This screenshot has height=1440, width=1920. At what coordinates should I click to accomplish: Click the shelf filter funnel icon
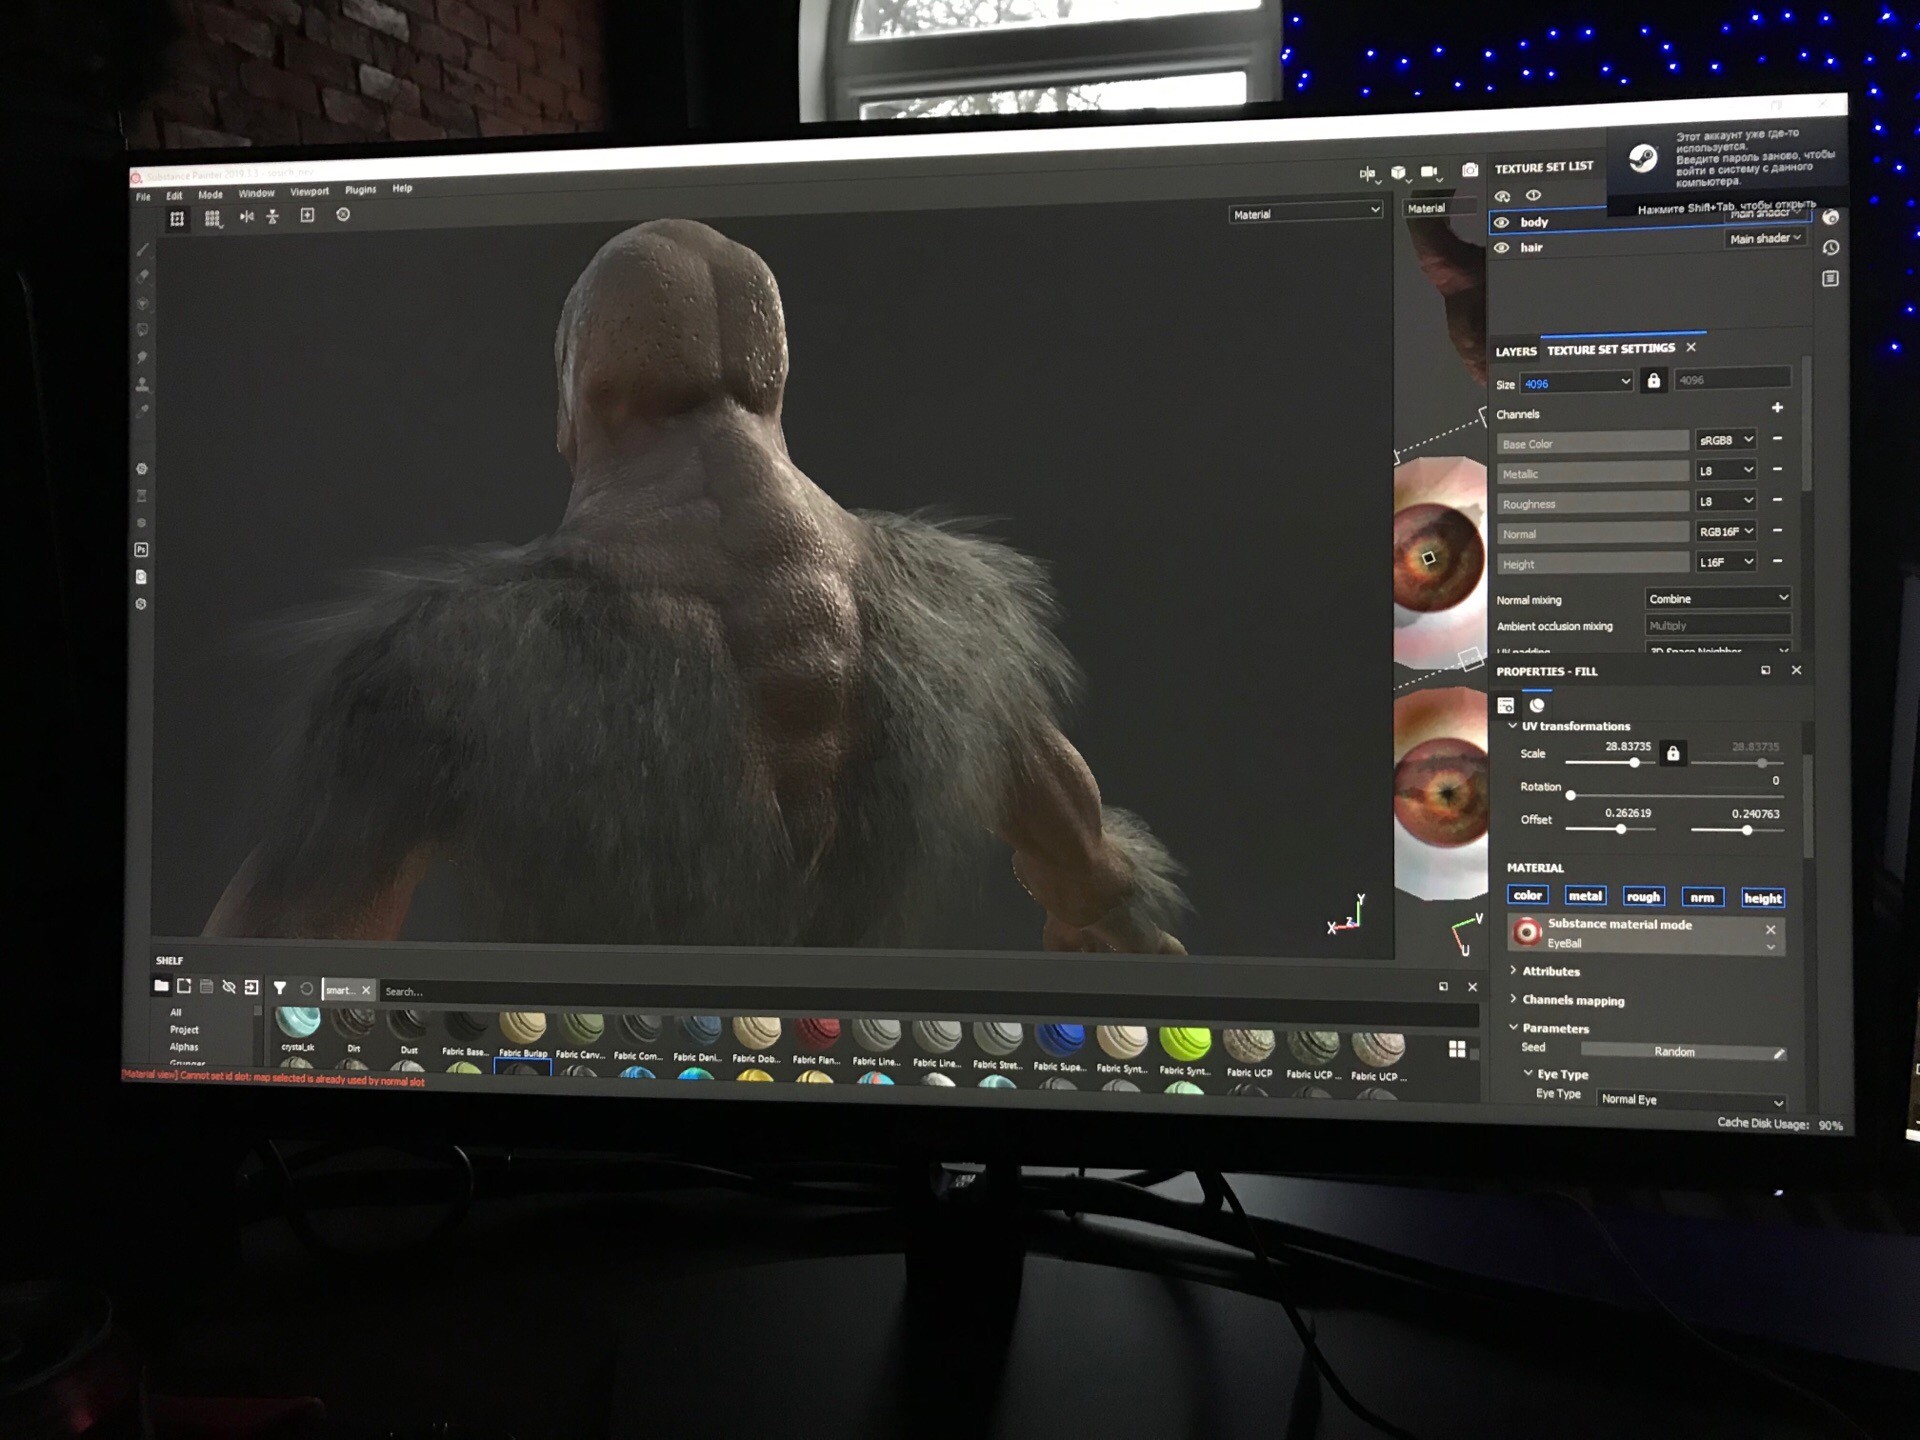pos(280,988)
